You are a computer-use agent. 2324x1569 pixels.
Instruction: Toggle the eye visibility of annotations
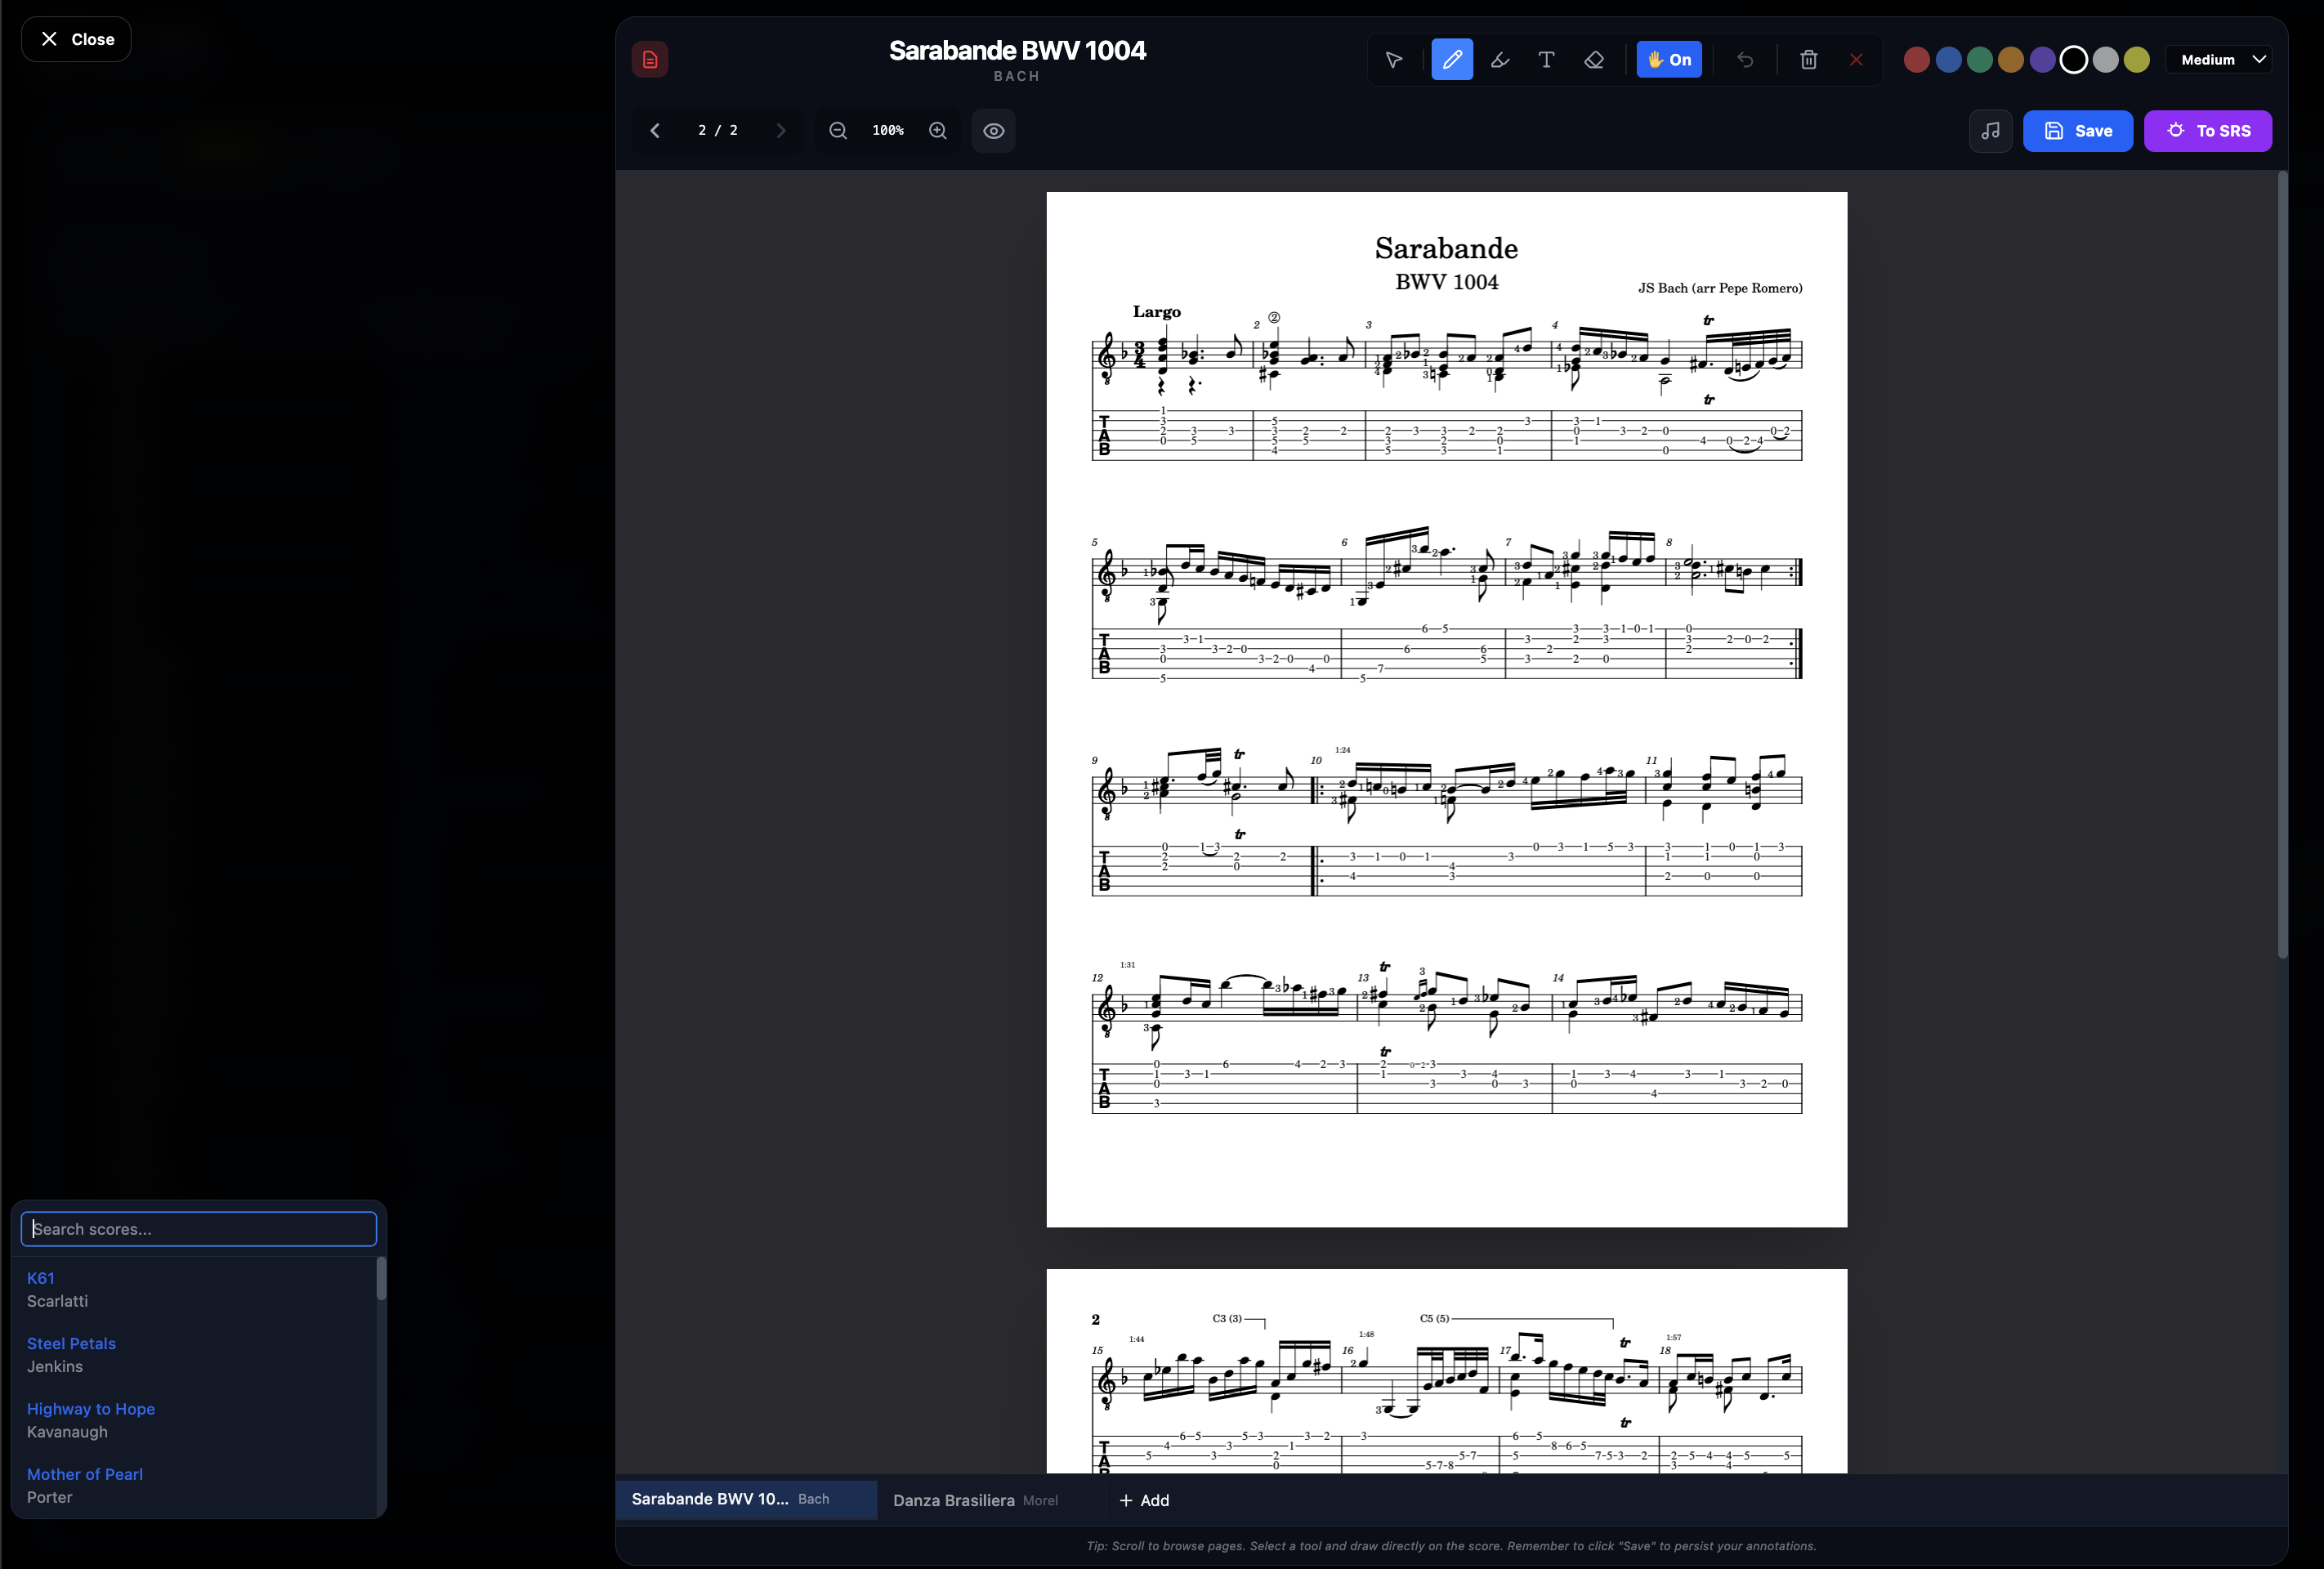click(x=993, y=131)
